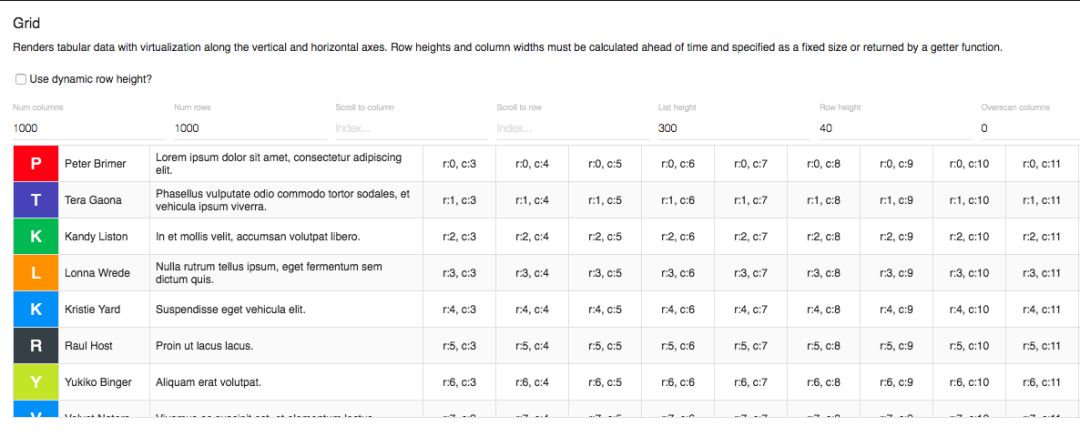Click the cell labeled r:0, c:3
Viewport: 1080px width, 437px height.
459,163
